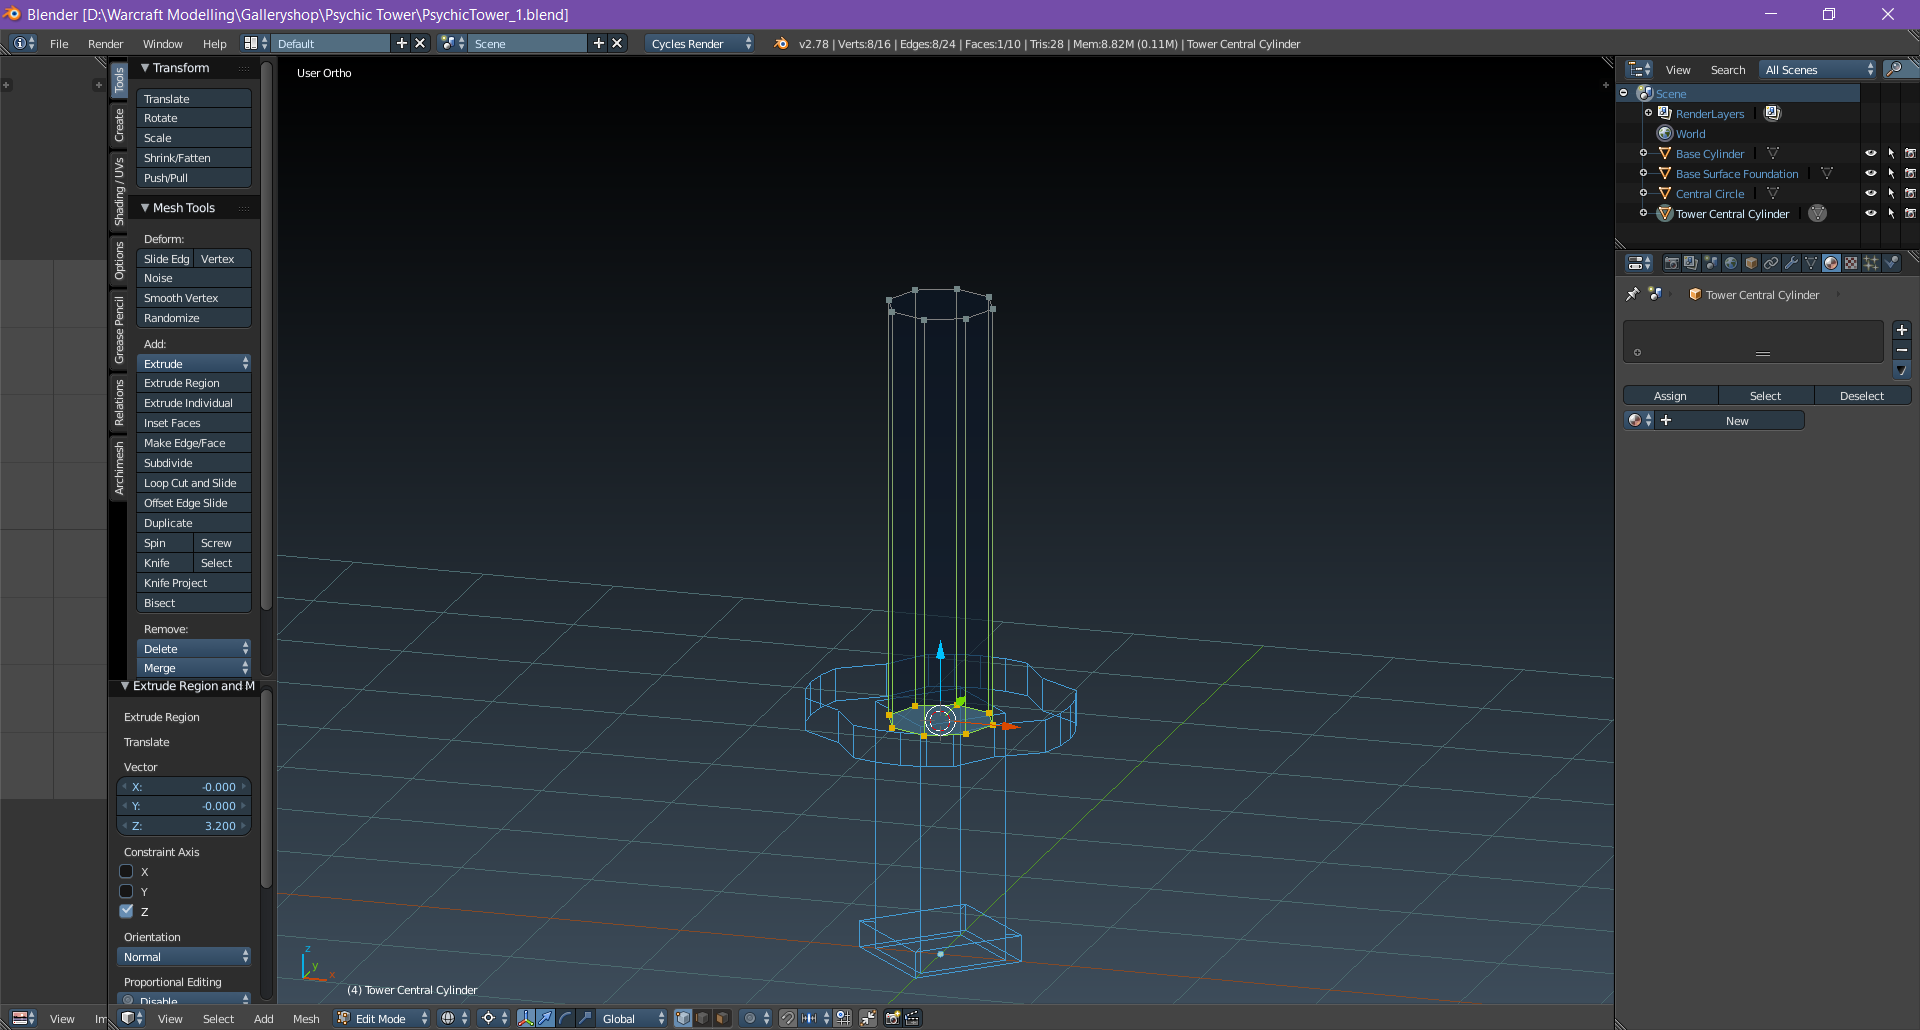Select edge select mode
The width and height of the screenshot is (1920, 1030).
(702, 1018)
